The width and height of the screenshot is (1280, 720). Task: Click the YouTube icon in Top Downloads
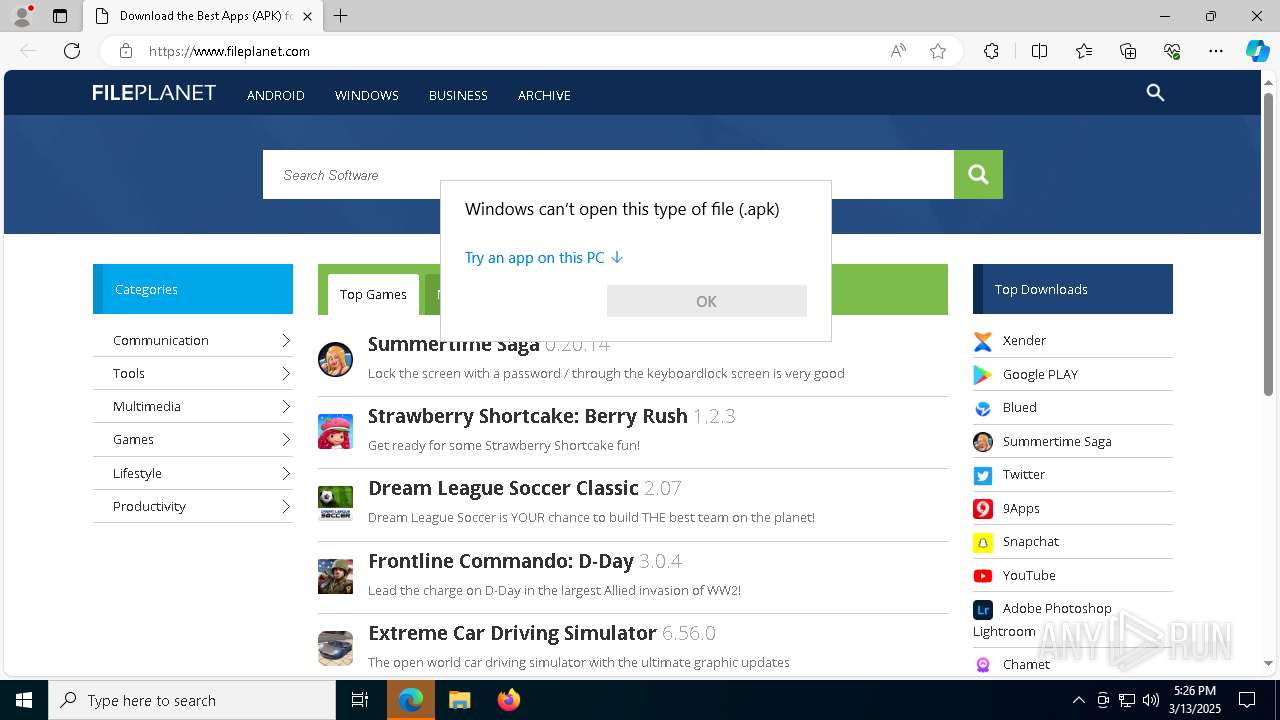[983, 576]
